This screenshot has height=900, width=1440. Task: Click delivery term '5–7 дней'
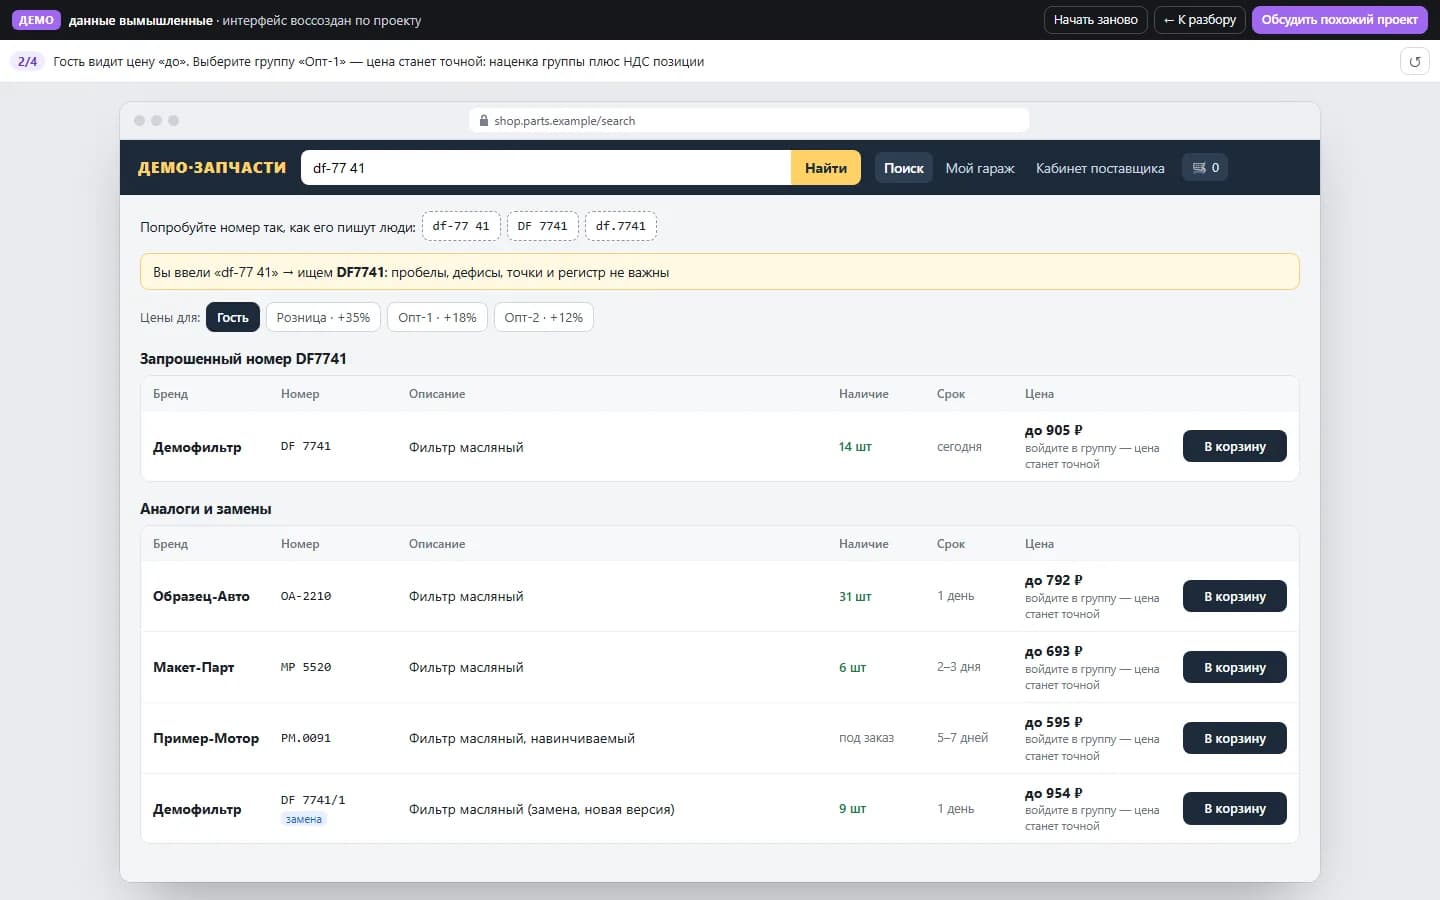962,738
